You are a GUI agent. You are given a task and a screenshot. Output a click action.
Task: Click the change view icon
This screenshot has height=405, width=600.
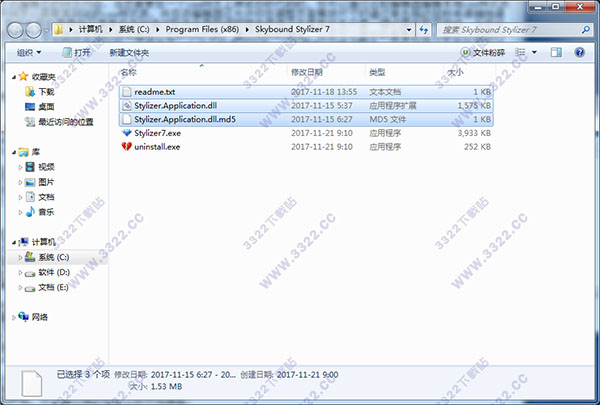520,52
